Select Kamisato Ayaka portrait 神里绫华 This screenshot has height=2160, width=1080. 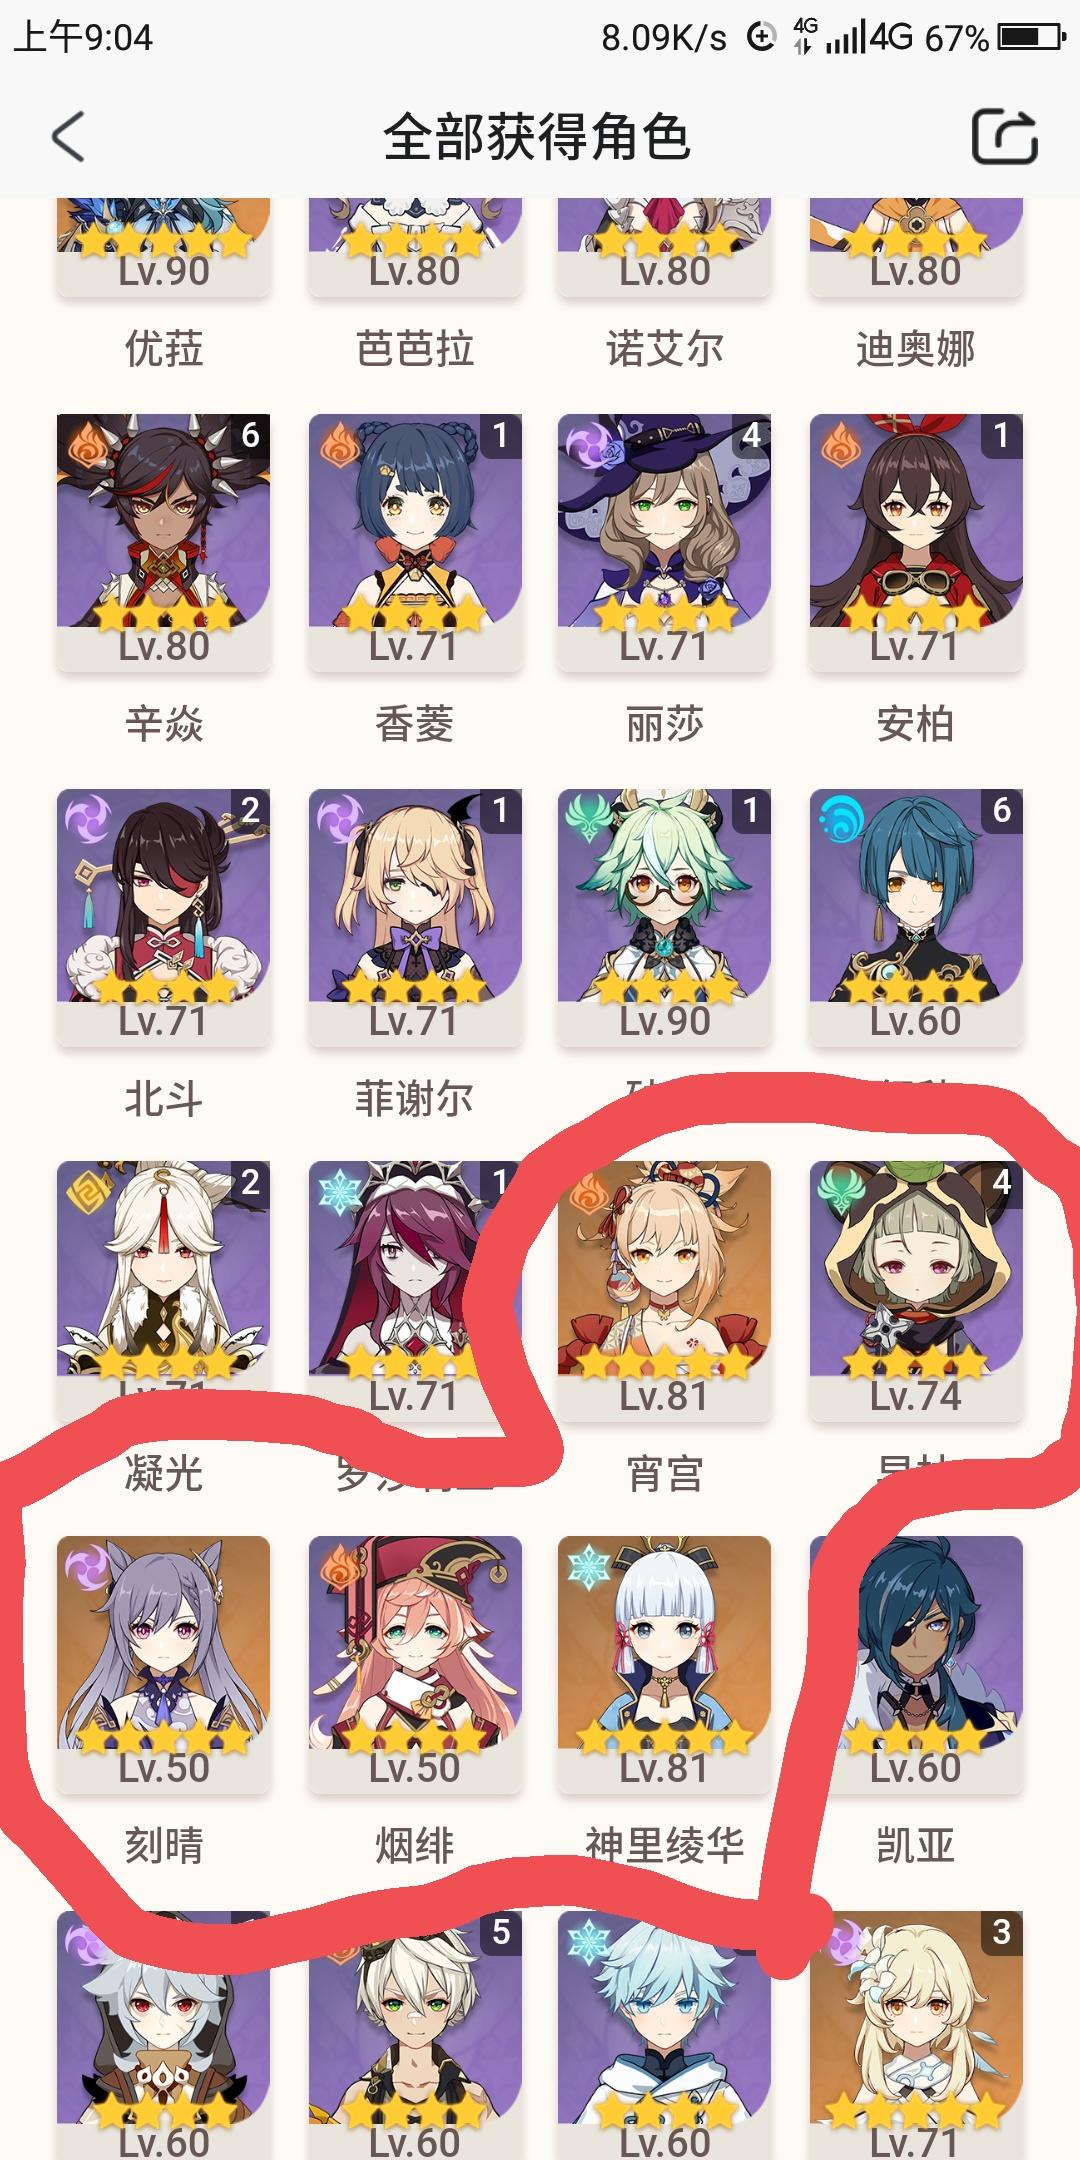[x=665, y=1665]
